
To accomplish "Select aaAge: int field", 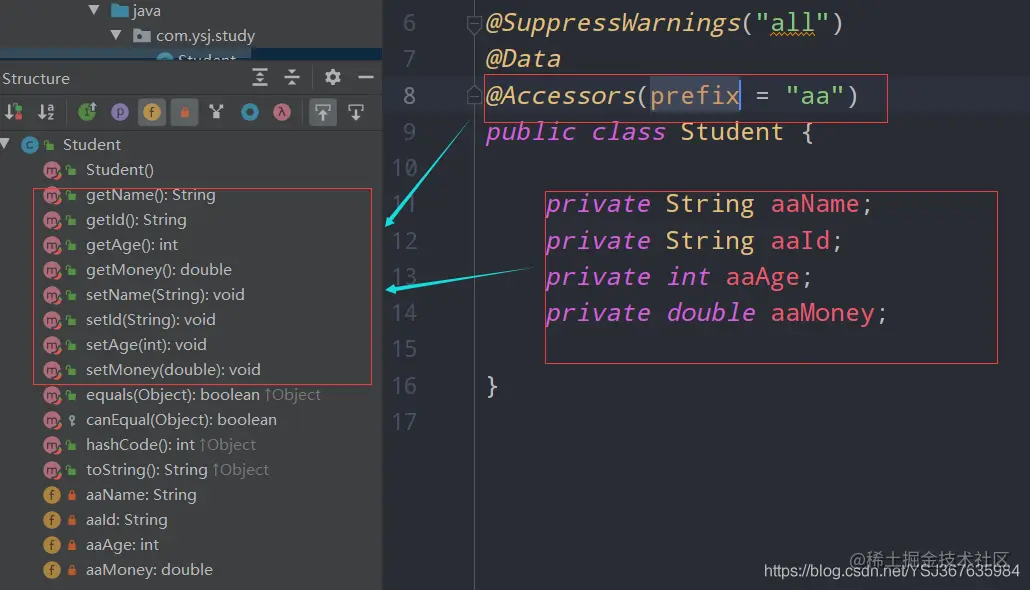I will coord(122,544).
